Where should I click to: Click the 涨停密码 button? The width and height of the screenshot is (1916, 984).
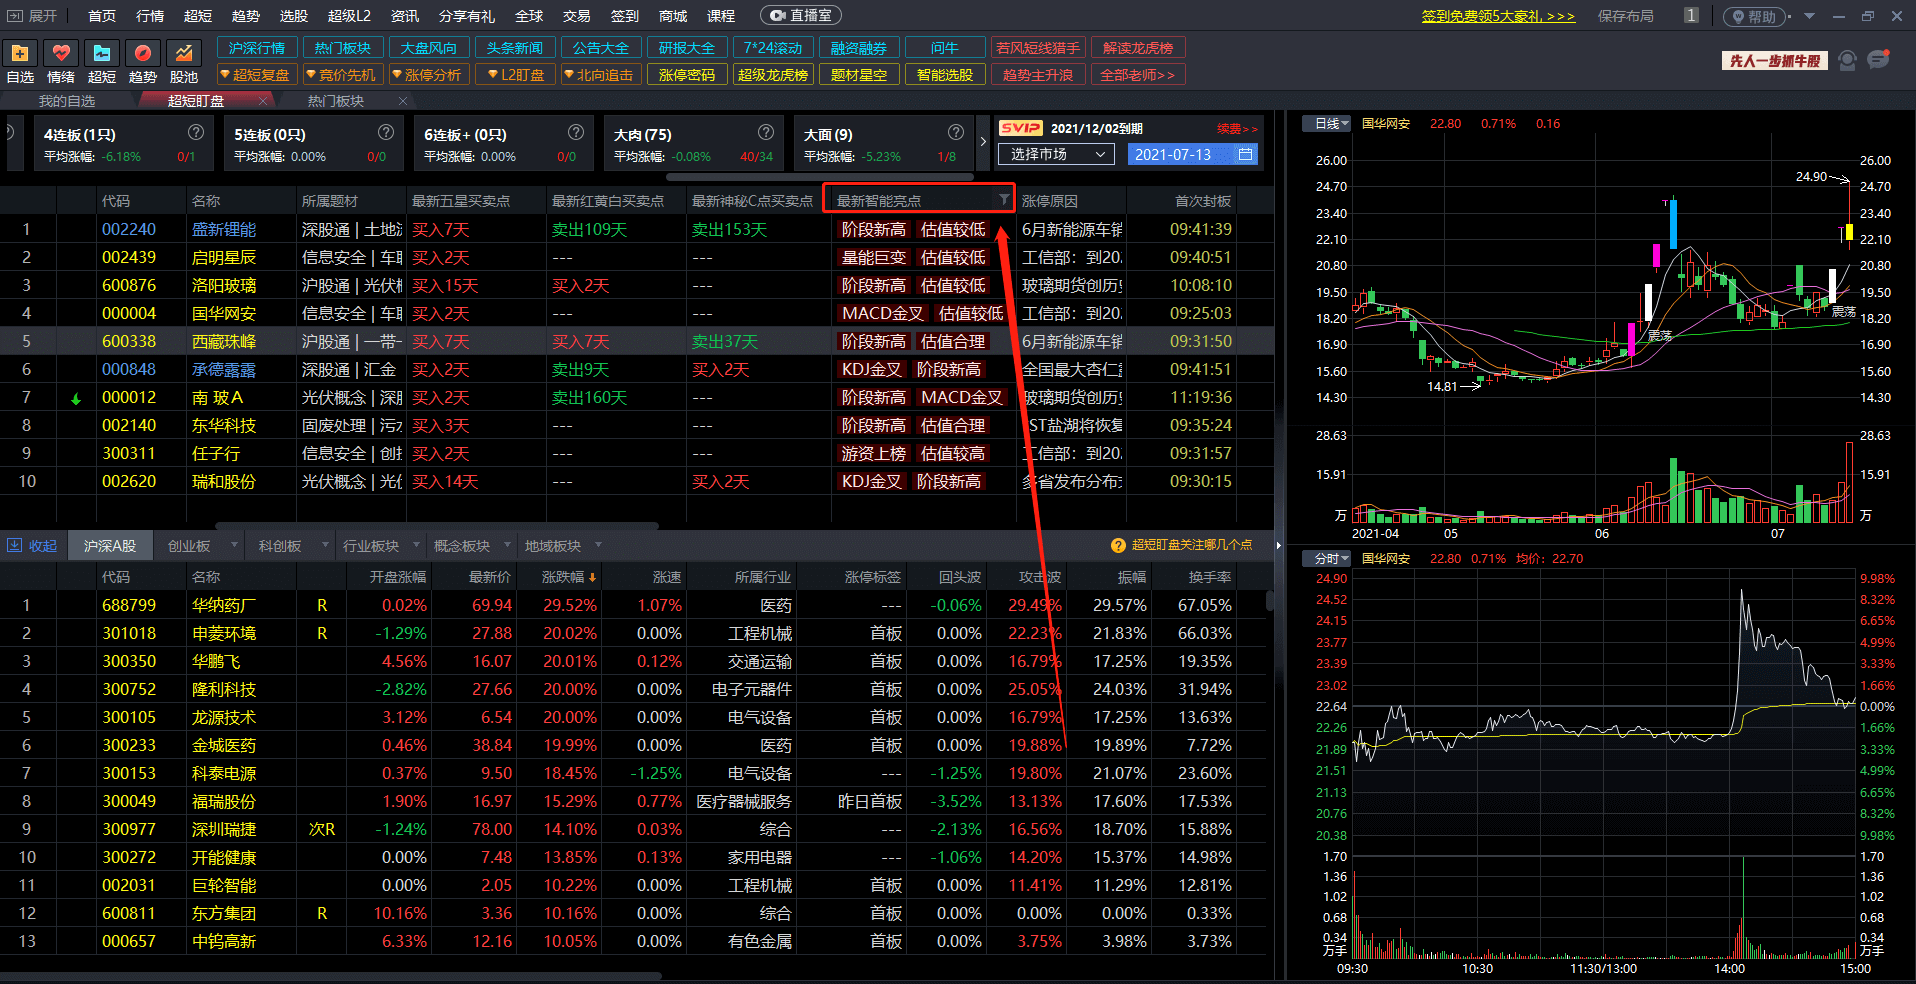[x=687, y=75]
